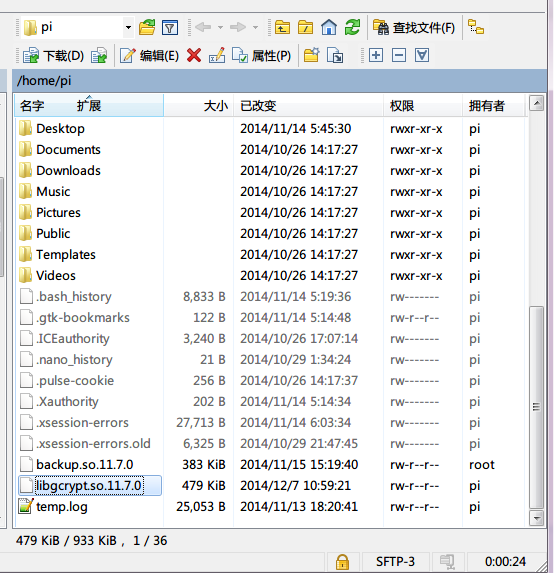
Task: Open the home directory icon
Action: pyautogui.click(x=329, y=27)
